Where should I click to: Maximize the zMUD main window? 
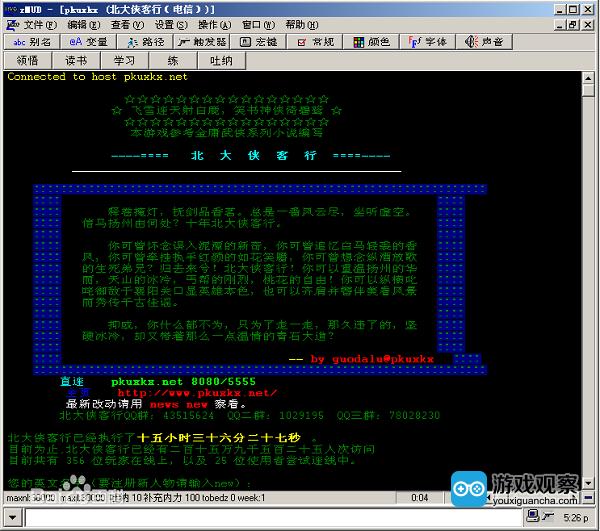tap(573, 9)
